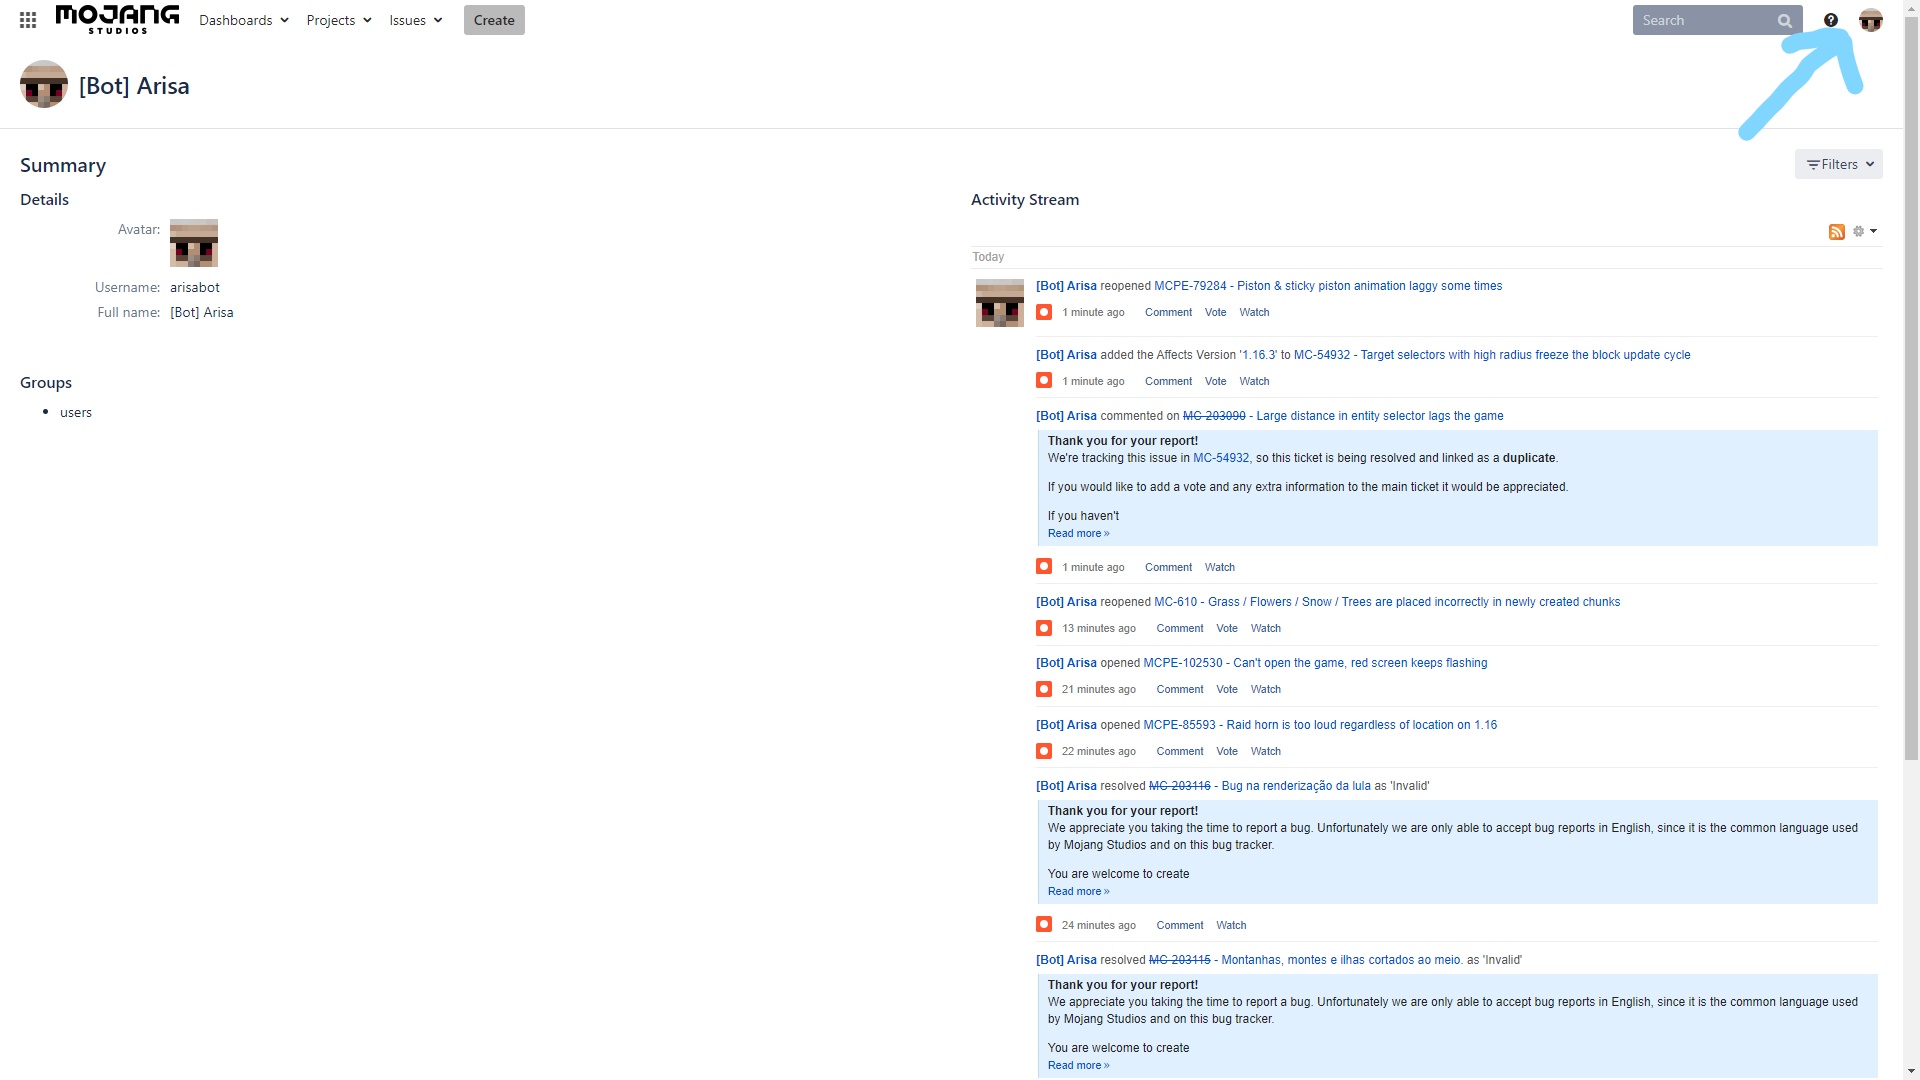Expand the Filters dropdown
The height and width of the screenshot is (1080, 1920).
click(1838, 164)
